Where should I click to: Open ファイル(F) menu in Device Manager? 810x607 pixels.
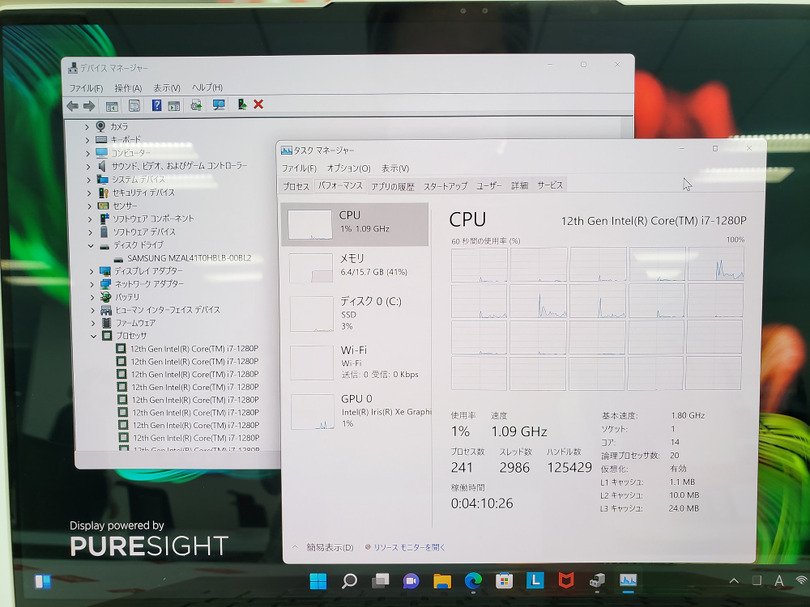pos(86,88)
